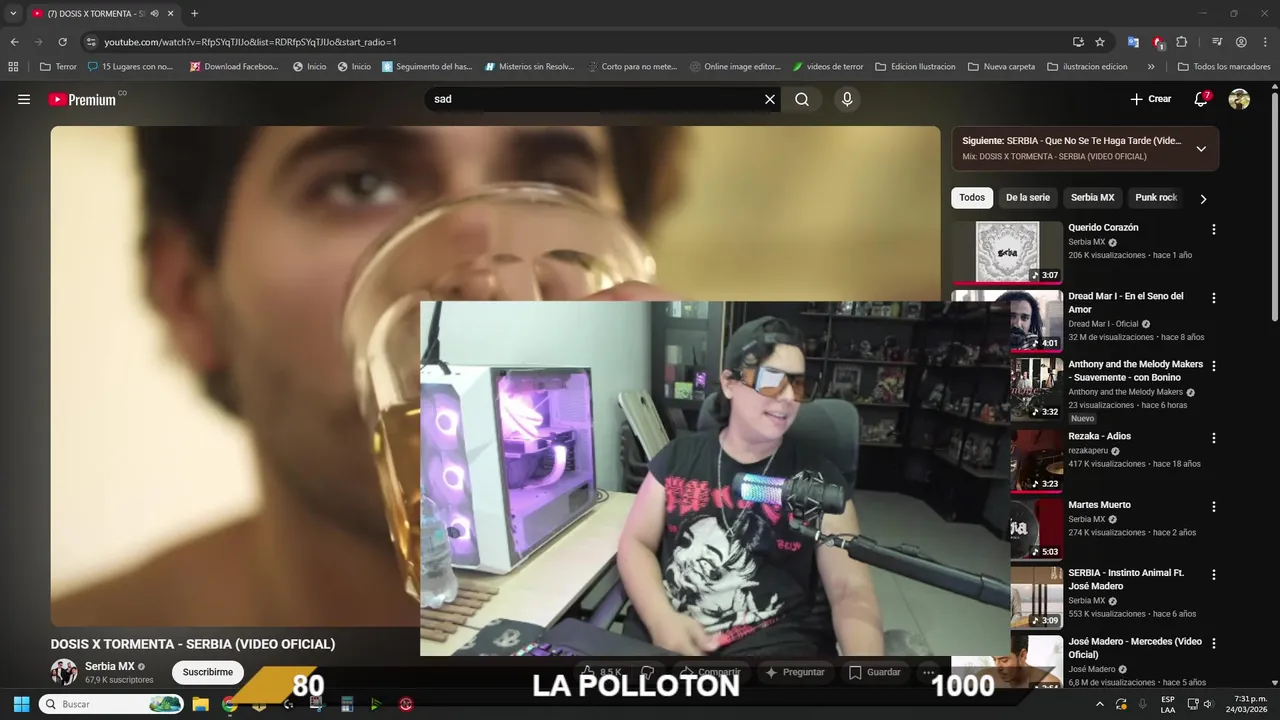Open the Serbia MX channel name
The image size is (1280, 720).
tap(109, 666)
